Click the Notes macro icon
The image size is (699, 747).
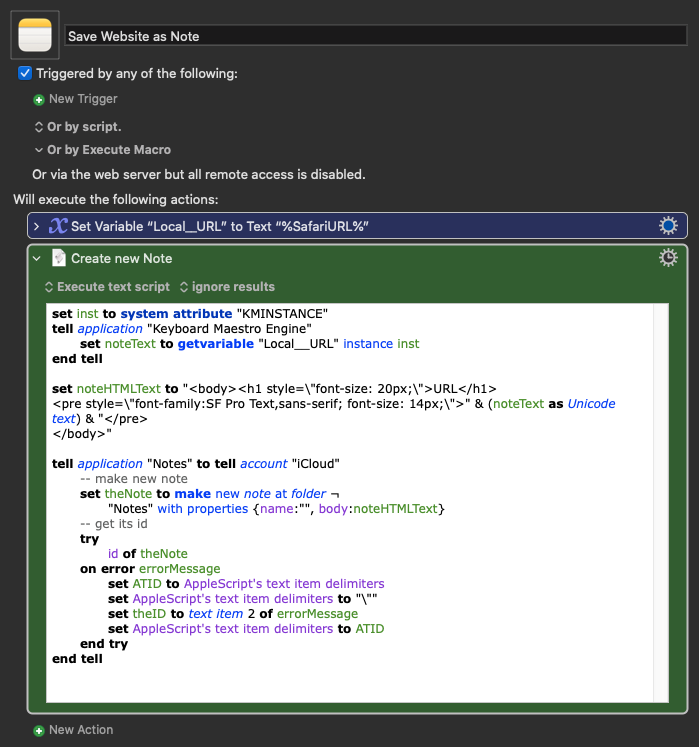[35, 35]
